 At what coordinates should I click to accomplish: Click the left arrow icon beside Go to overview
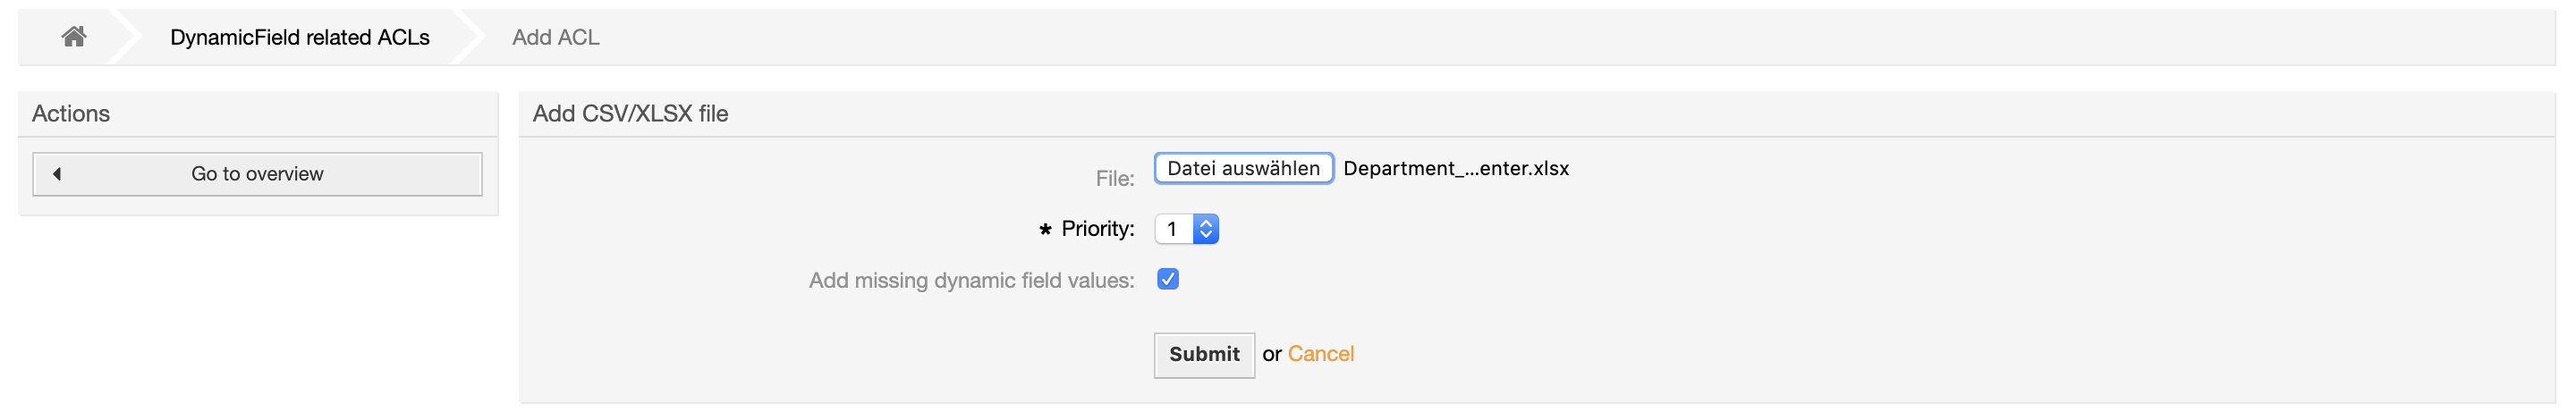pyautogui.click(x=57, y=174)
